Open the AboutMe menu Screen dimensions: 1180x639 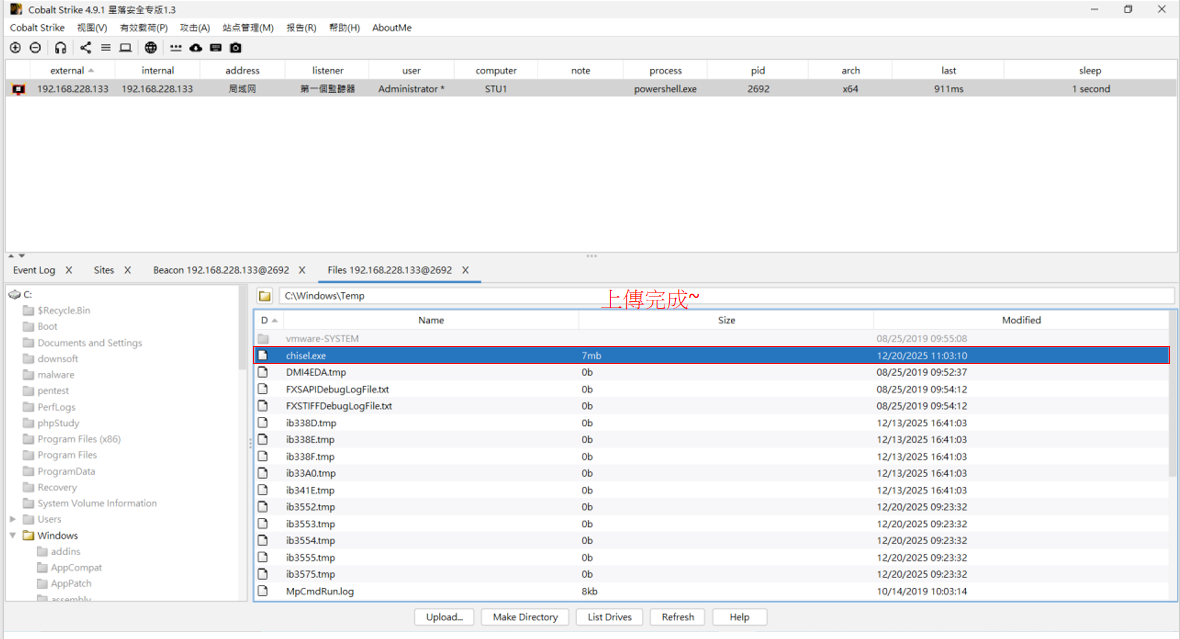[391, 28]
